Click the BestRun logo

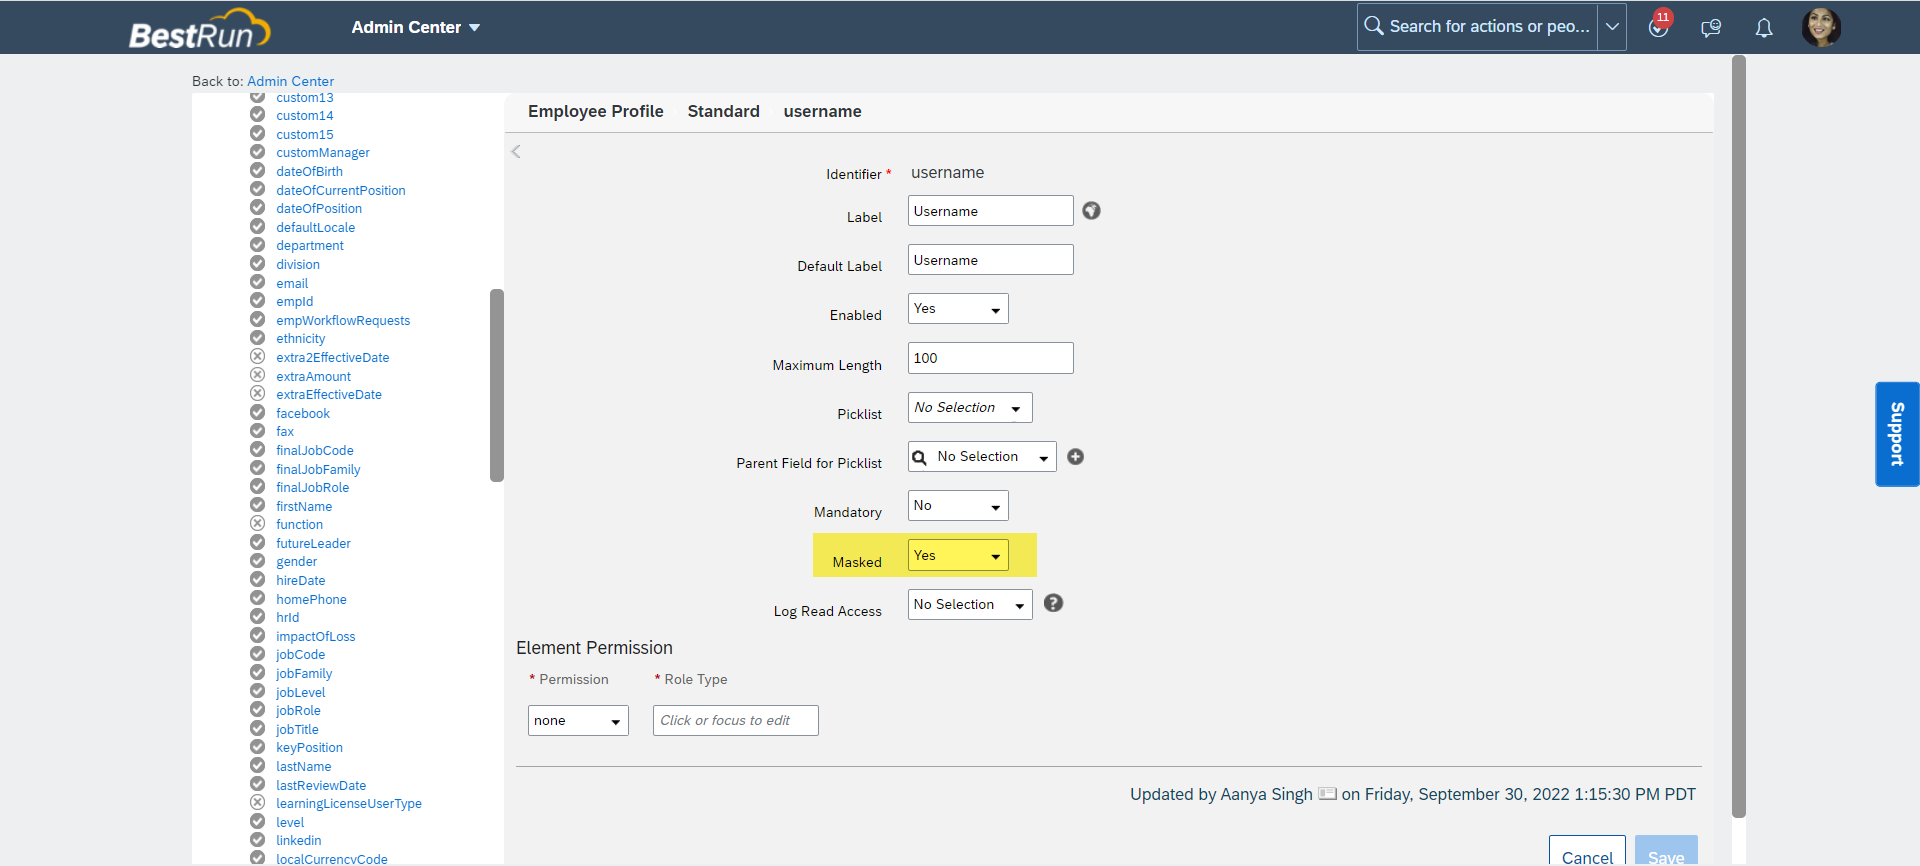coord(199,28)
